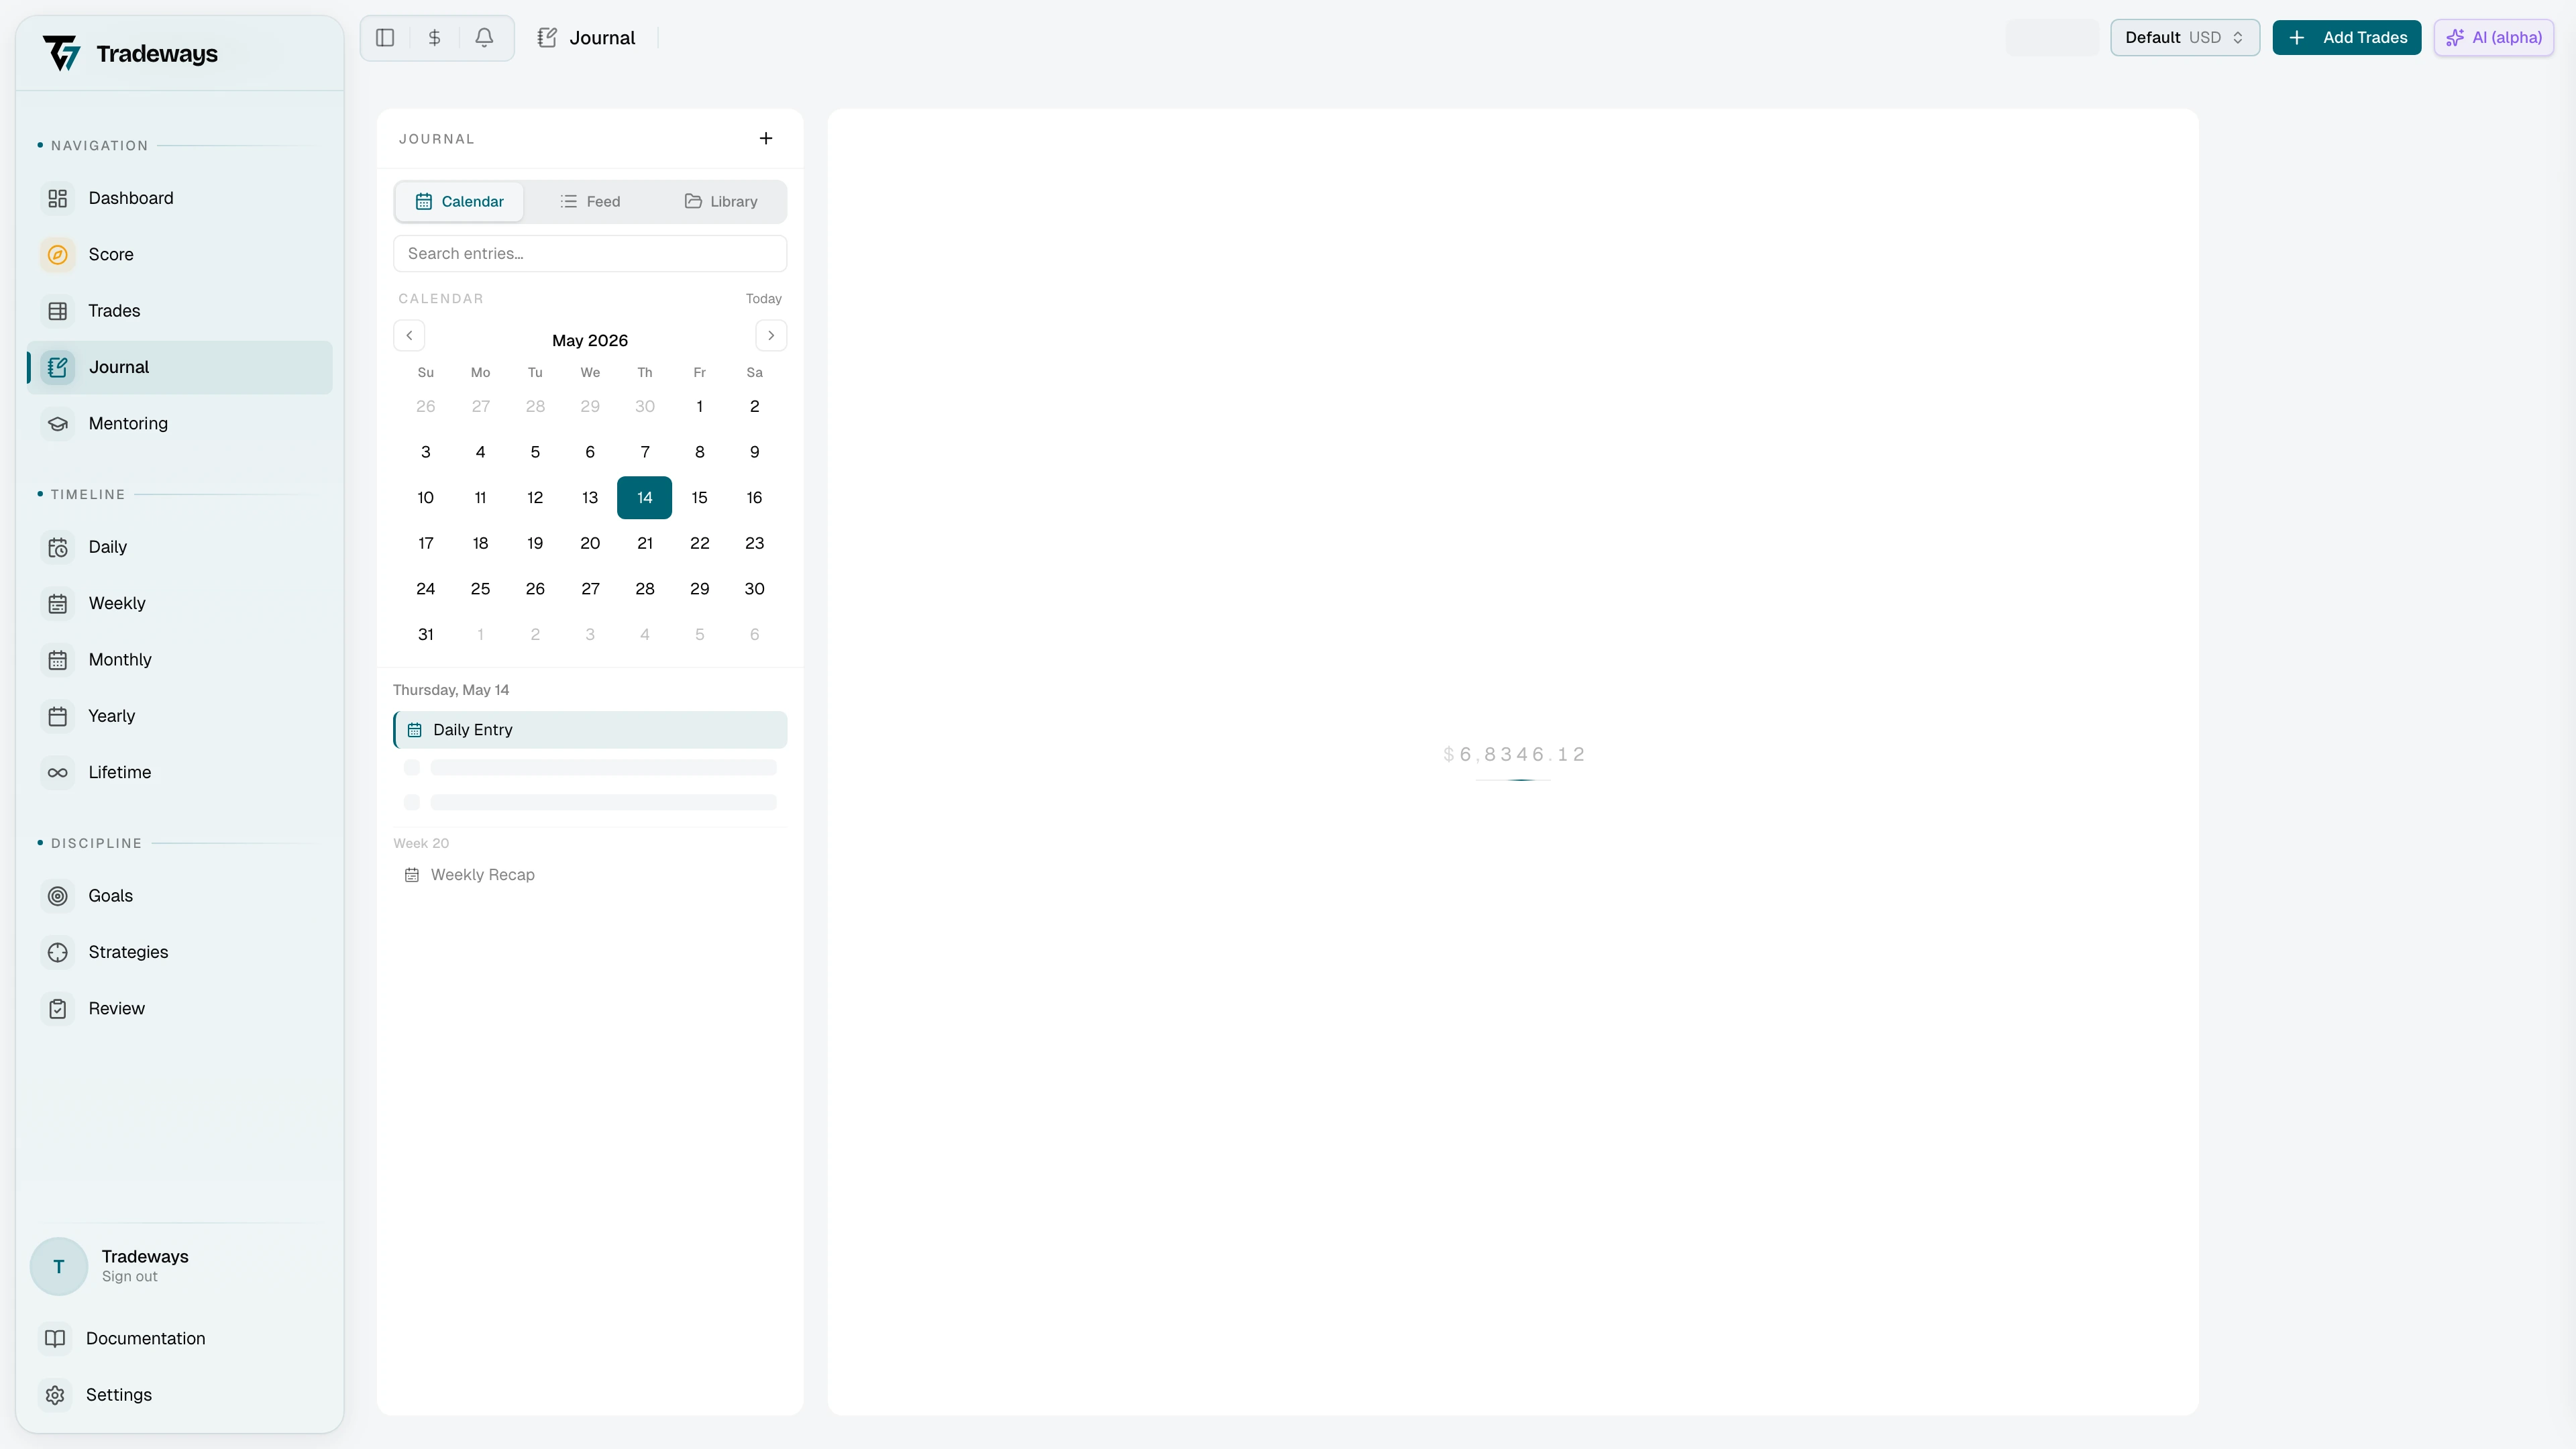
Task: Open Documentation
Action: pyautogui.click(x=180, y=1339)
